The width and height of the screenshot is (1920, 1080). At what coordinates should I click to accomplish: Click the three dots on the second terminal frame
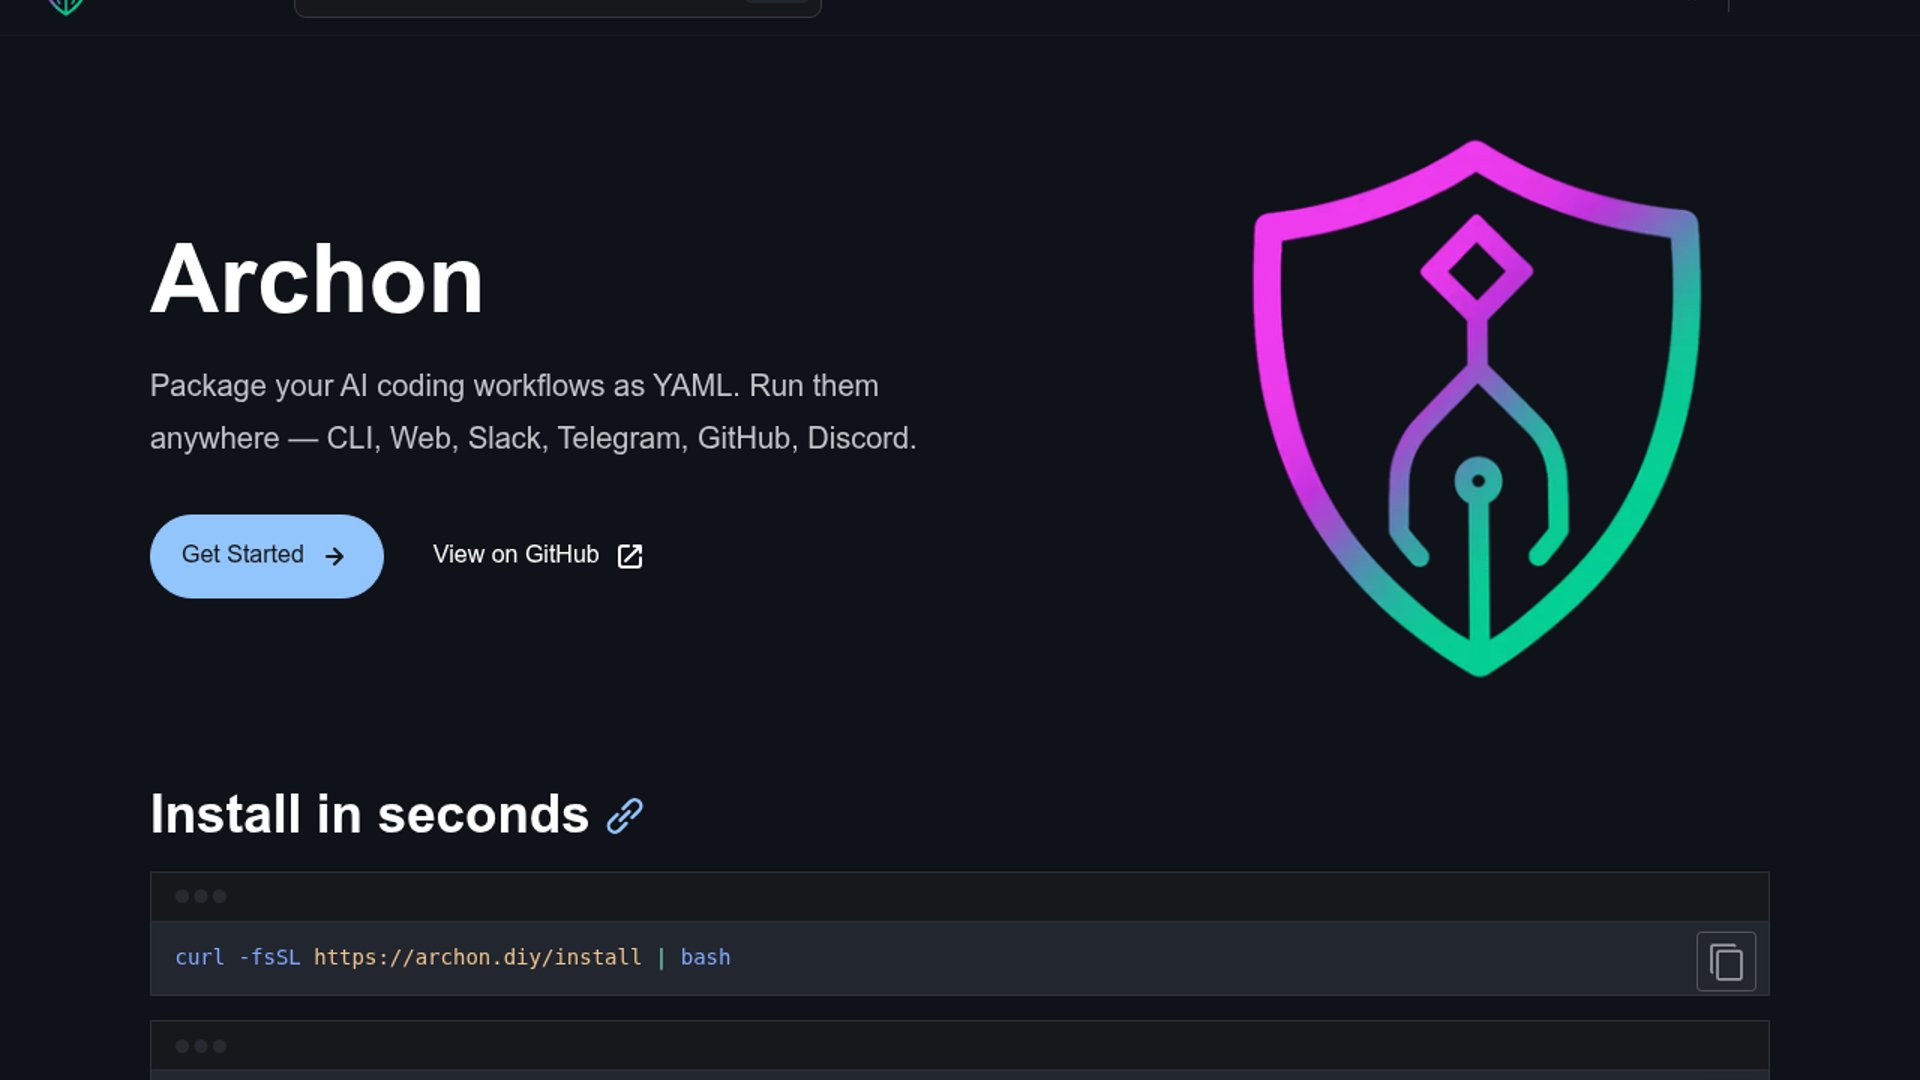click(x=201, y=1046)
